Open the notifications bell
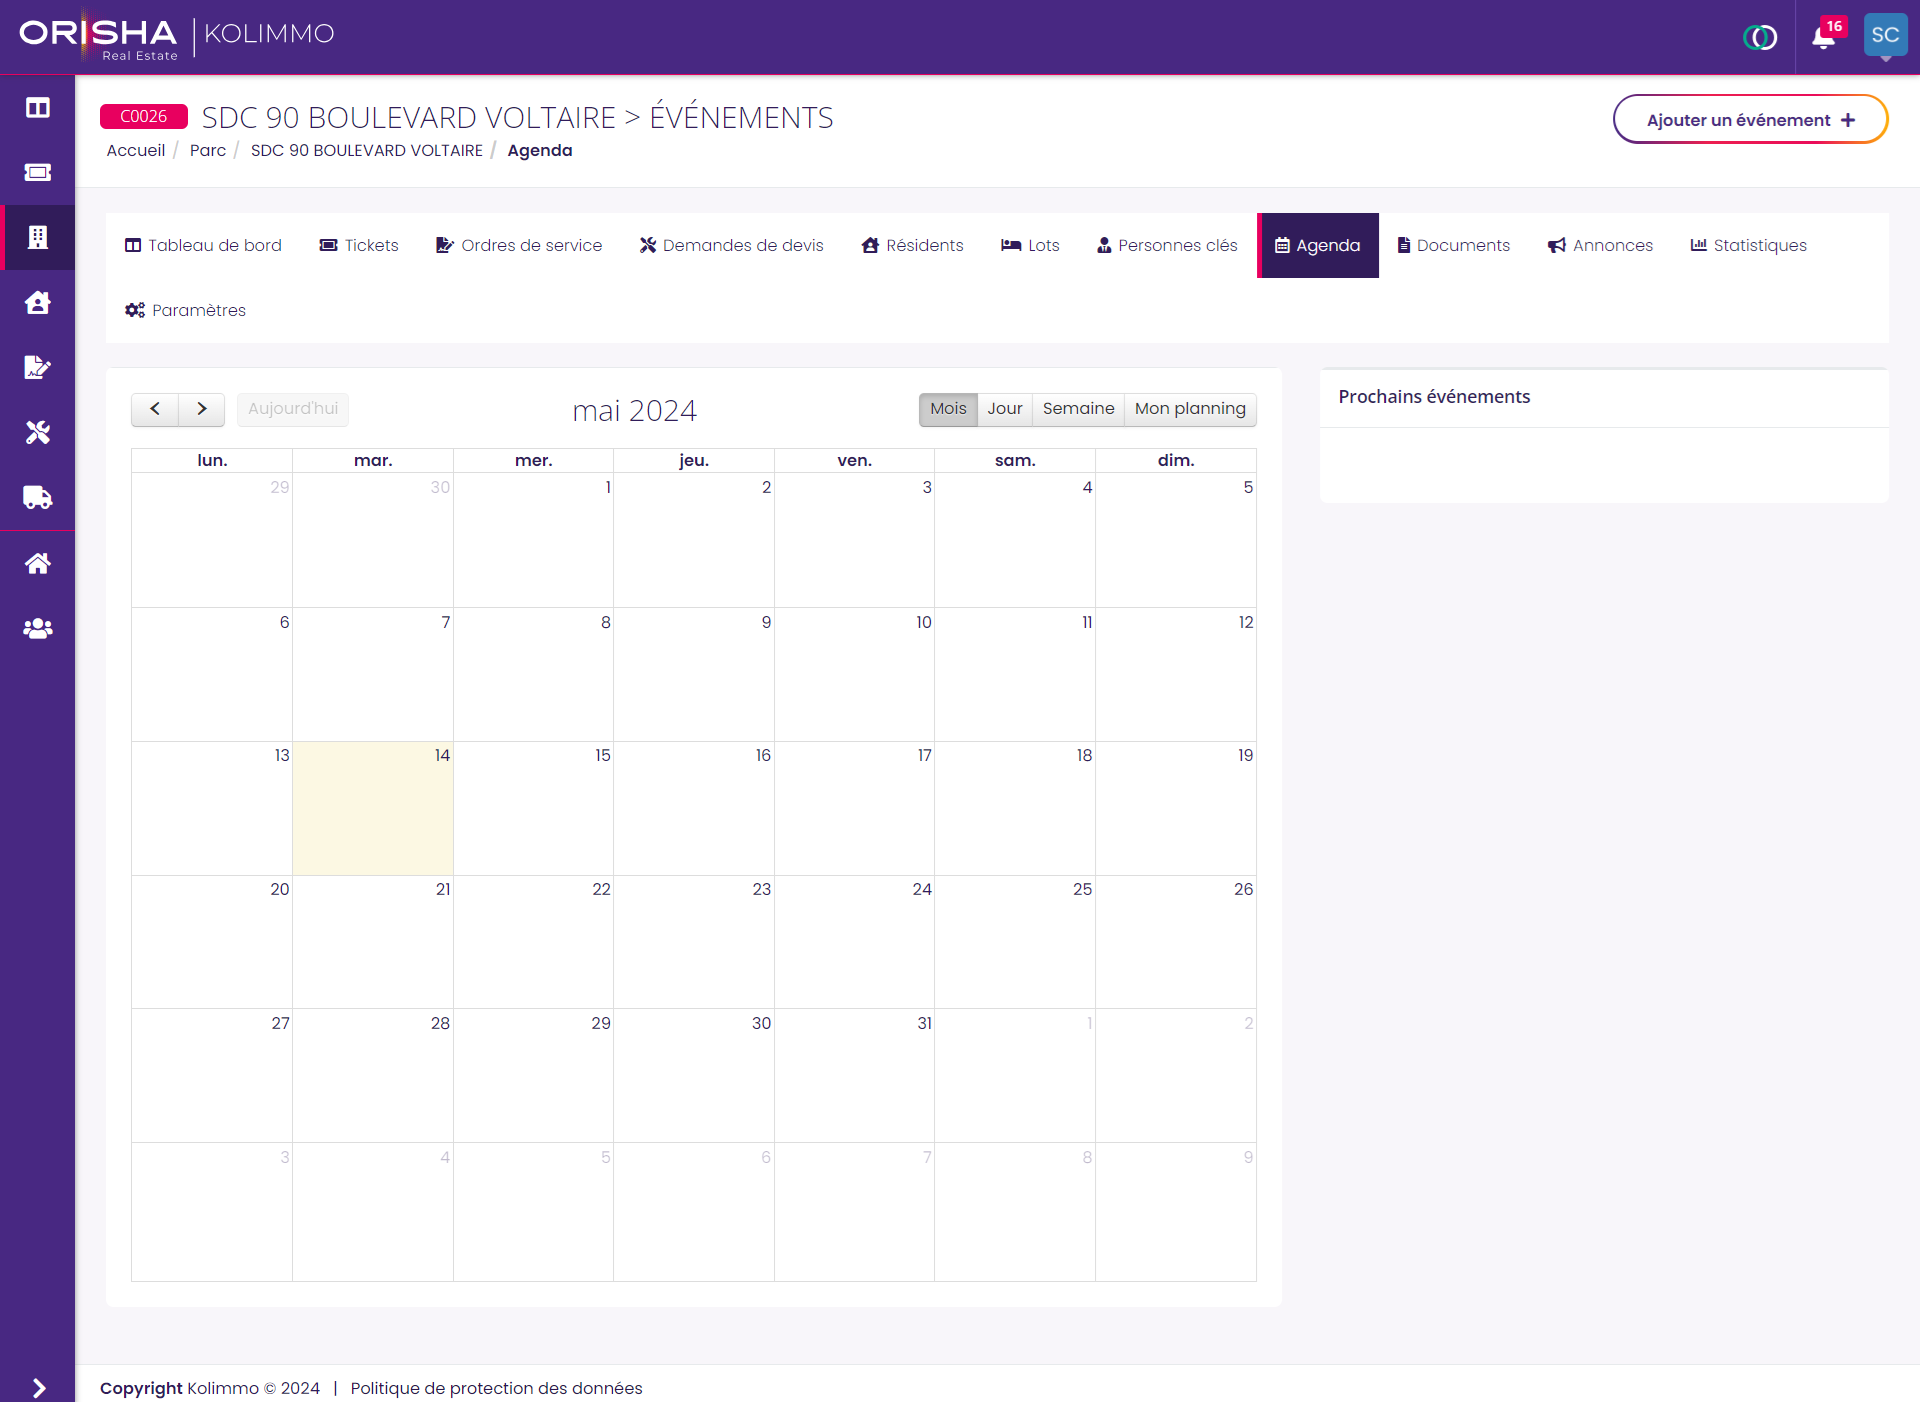1920x1402 pixels. pos(1824,38)
